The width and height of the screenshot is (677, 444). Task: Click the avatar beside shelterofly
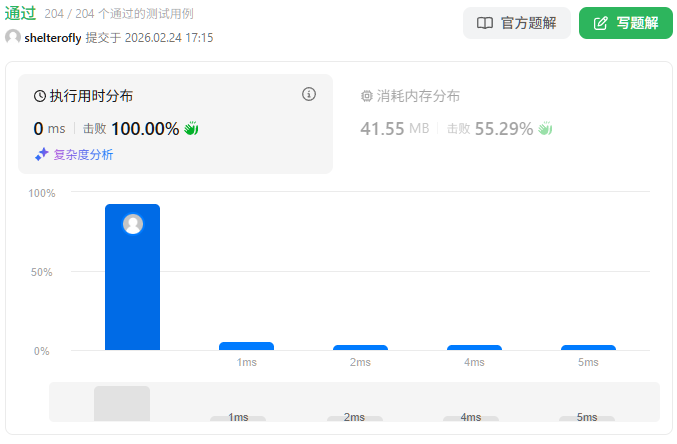(13, 37)
